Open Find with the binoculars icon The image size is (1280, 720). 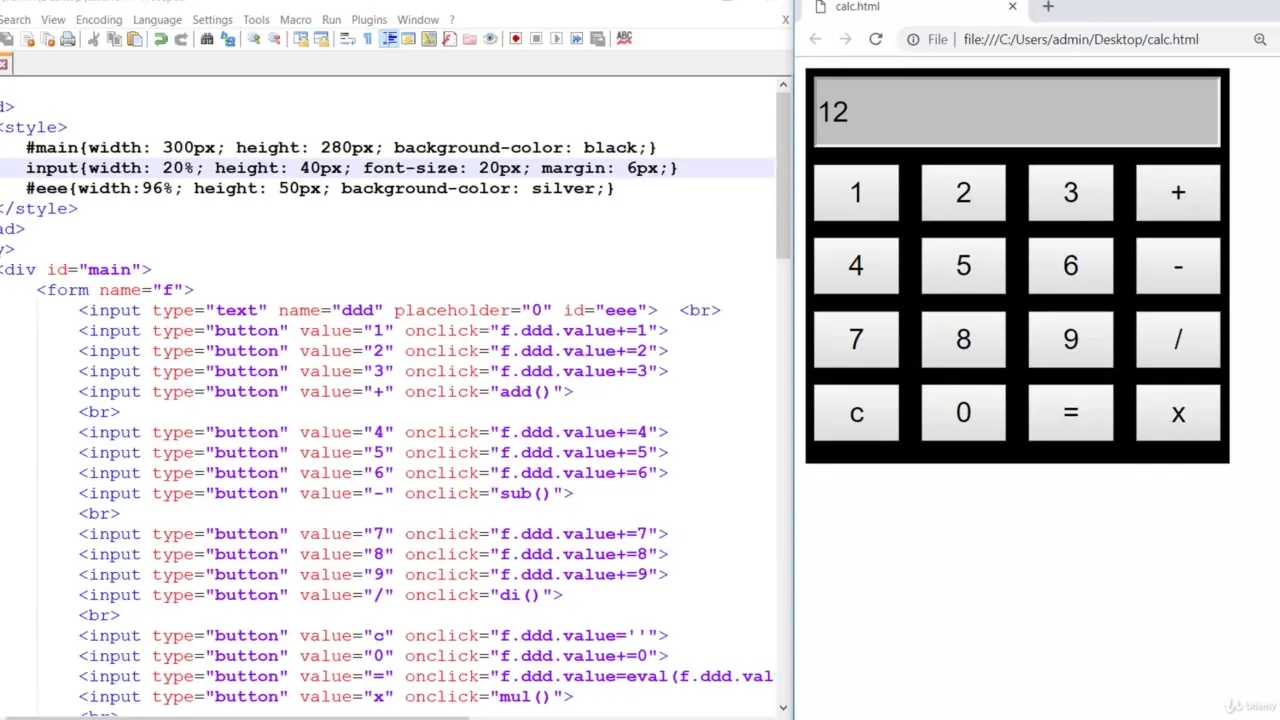[x=207, y=39]
